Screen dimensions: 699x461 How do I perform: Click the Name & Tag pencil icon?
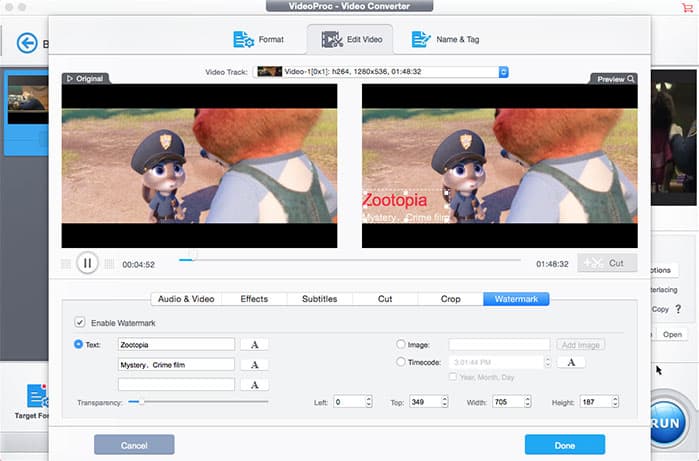[421, 39]
